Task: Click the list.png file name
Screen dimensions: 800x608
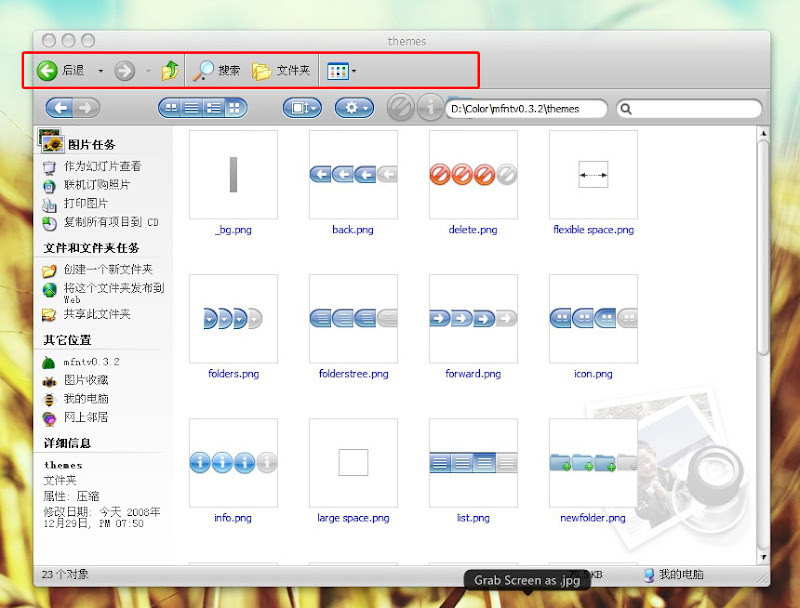Action: (473, 518)
